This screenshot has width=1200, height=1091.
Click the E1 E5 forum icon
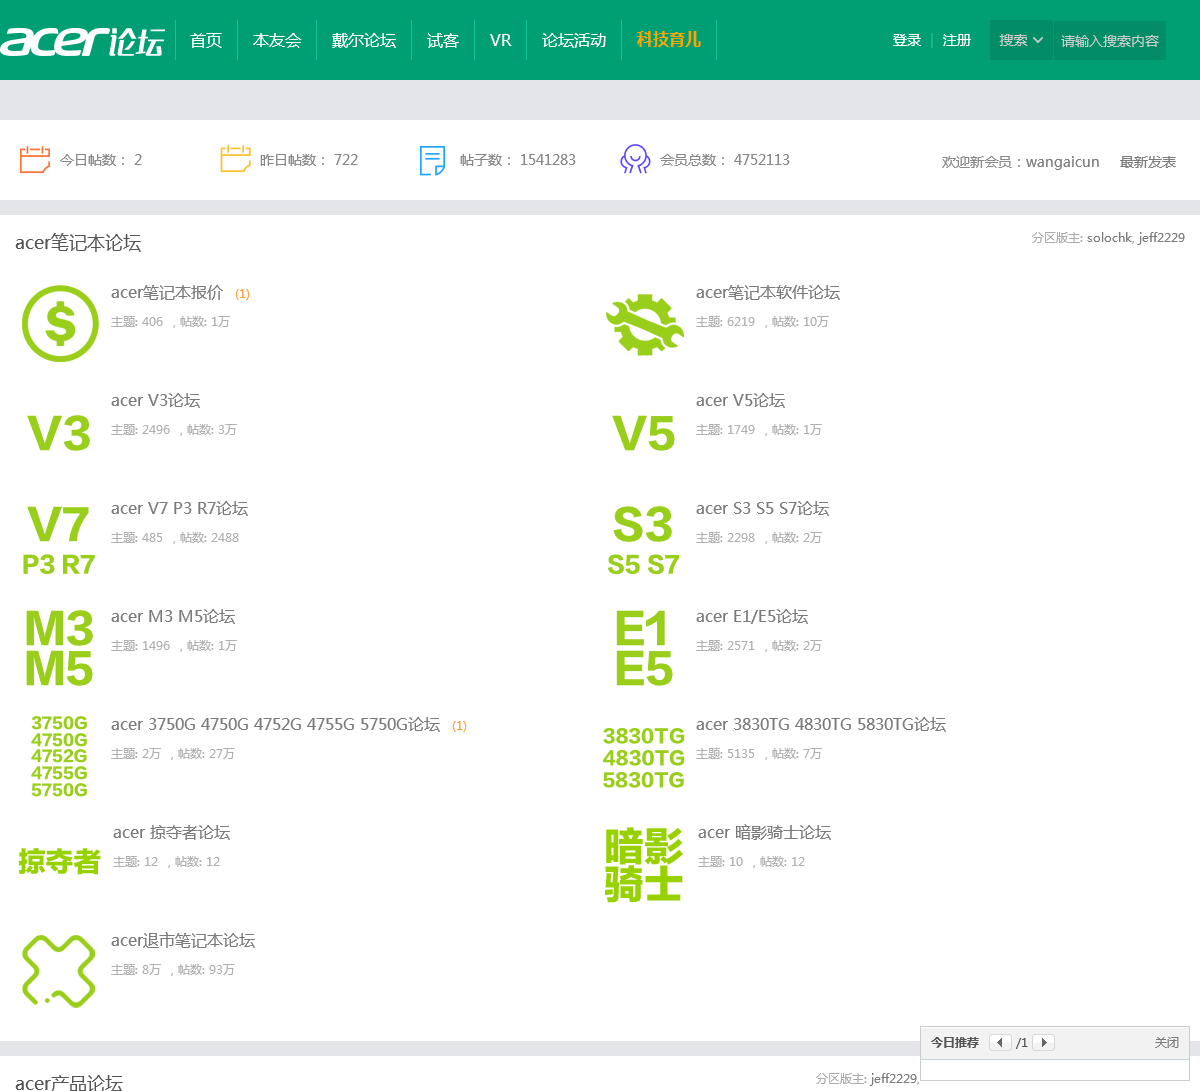[644, 648]
